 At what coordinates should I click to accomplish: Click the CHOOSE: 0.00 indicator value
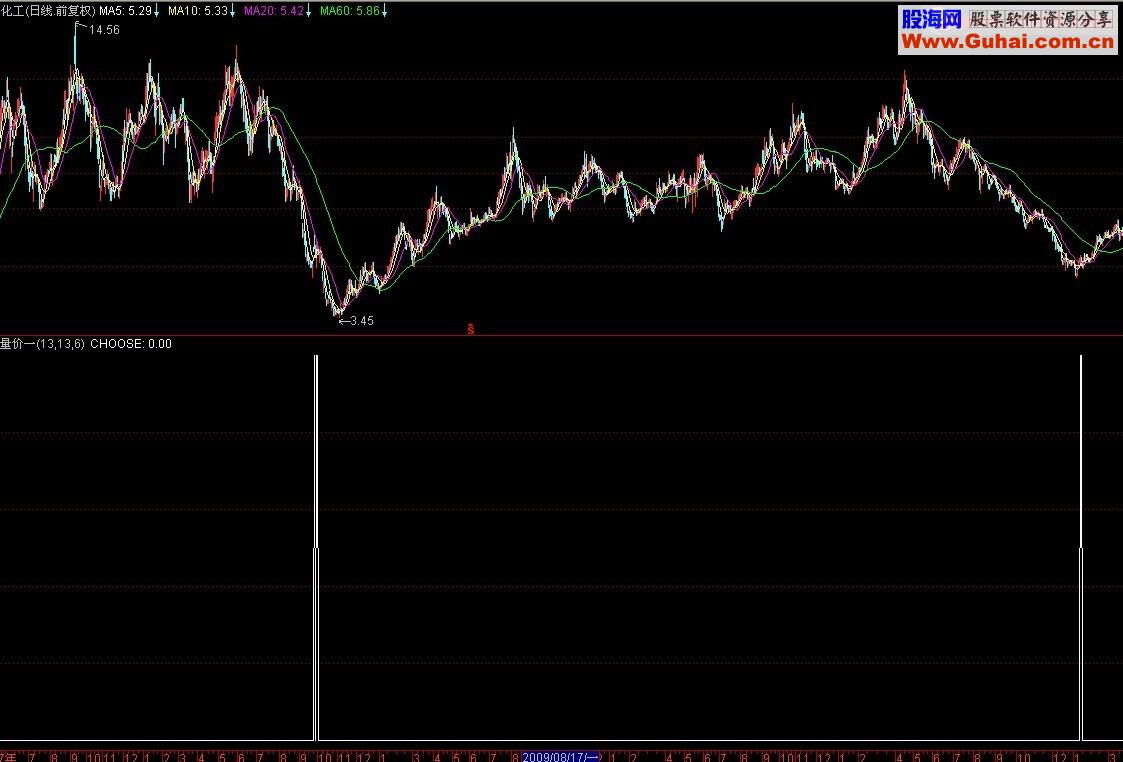click(131, 344)
